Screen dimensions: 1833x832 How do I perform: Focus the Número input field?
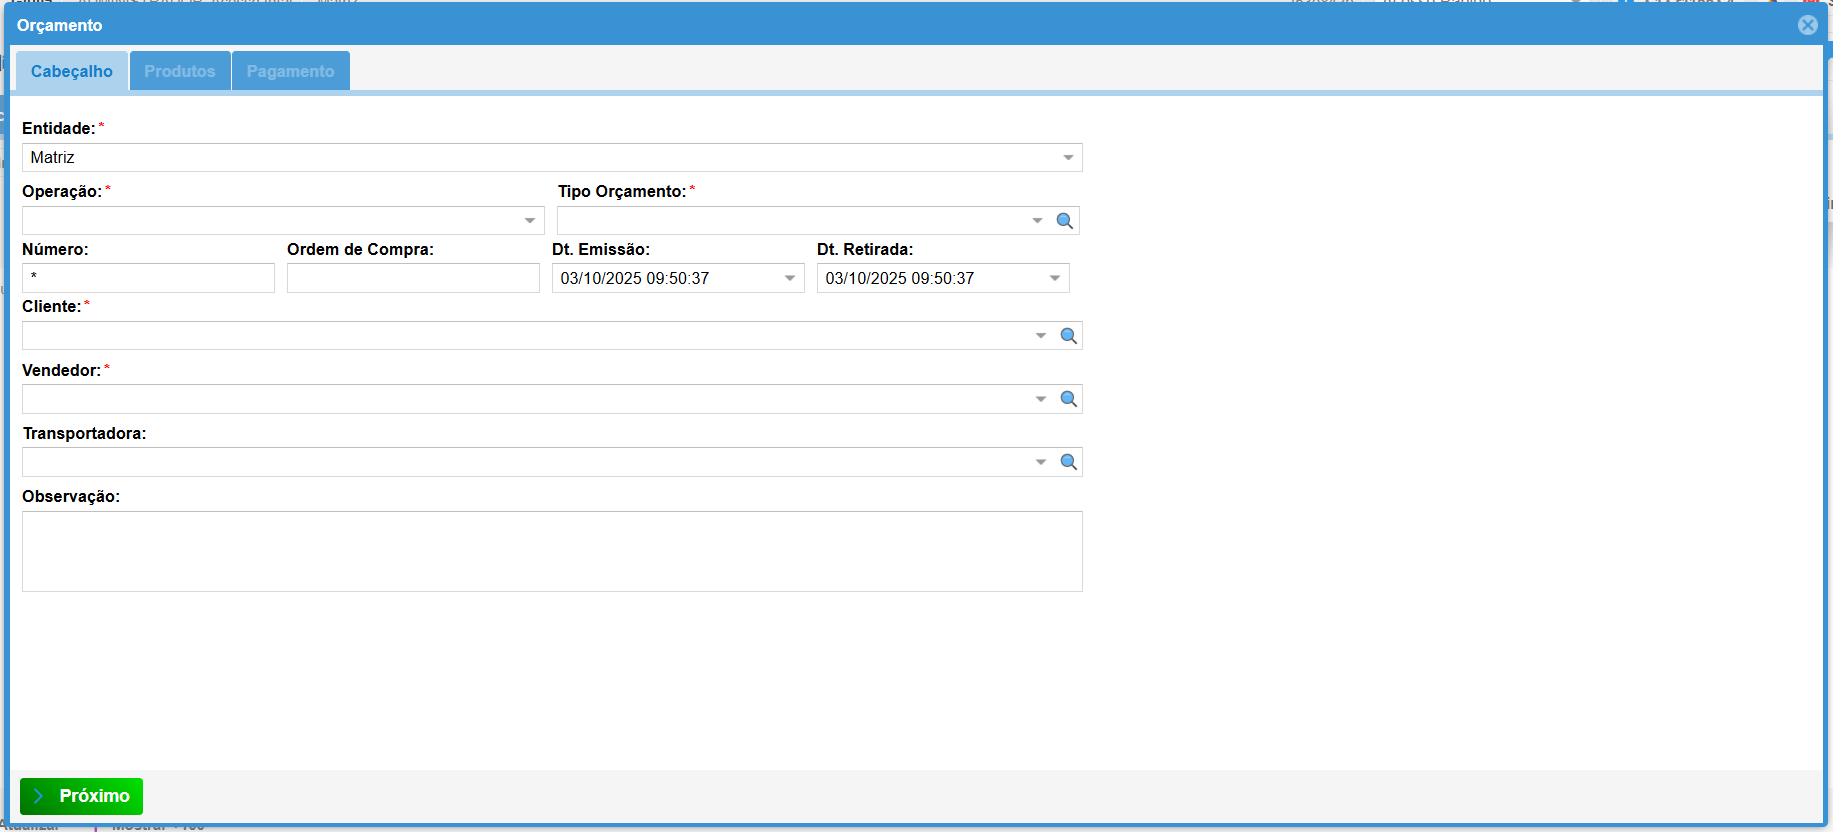148,278
